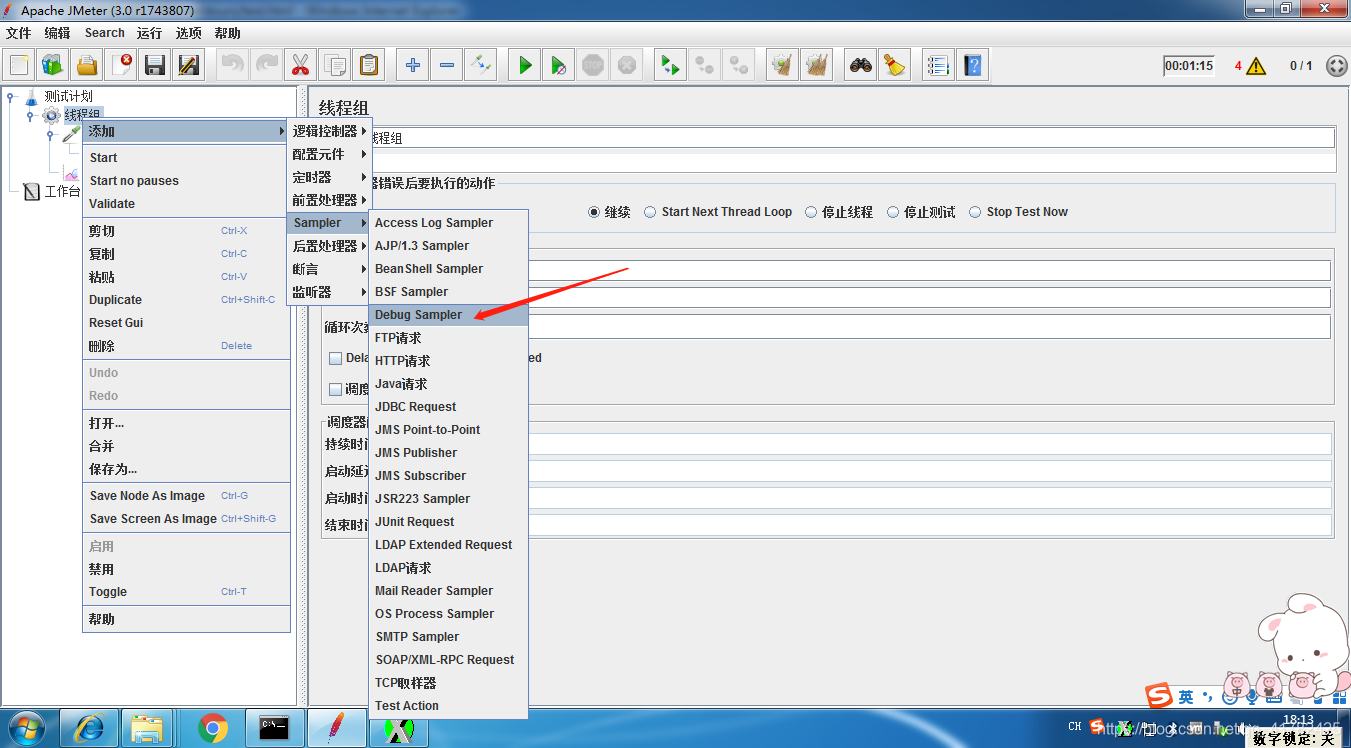Select 禁用 in context menu

[186, 569]
